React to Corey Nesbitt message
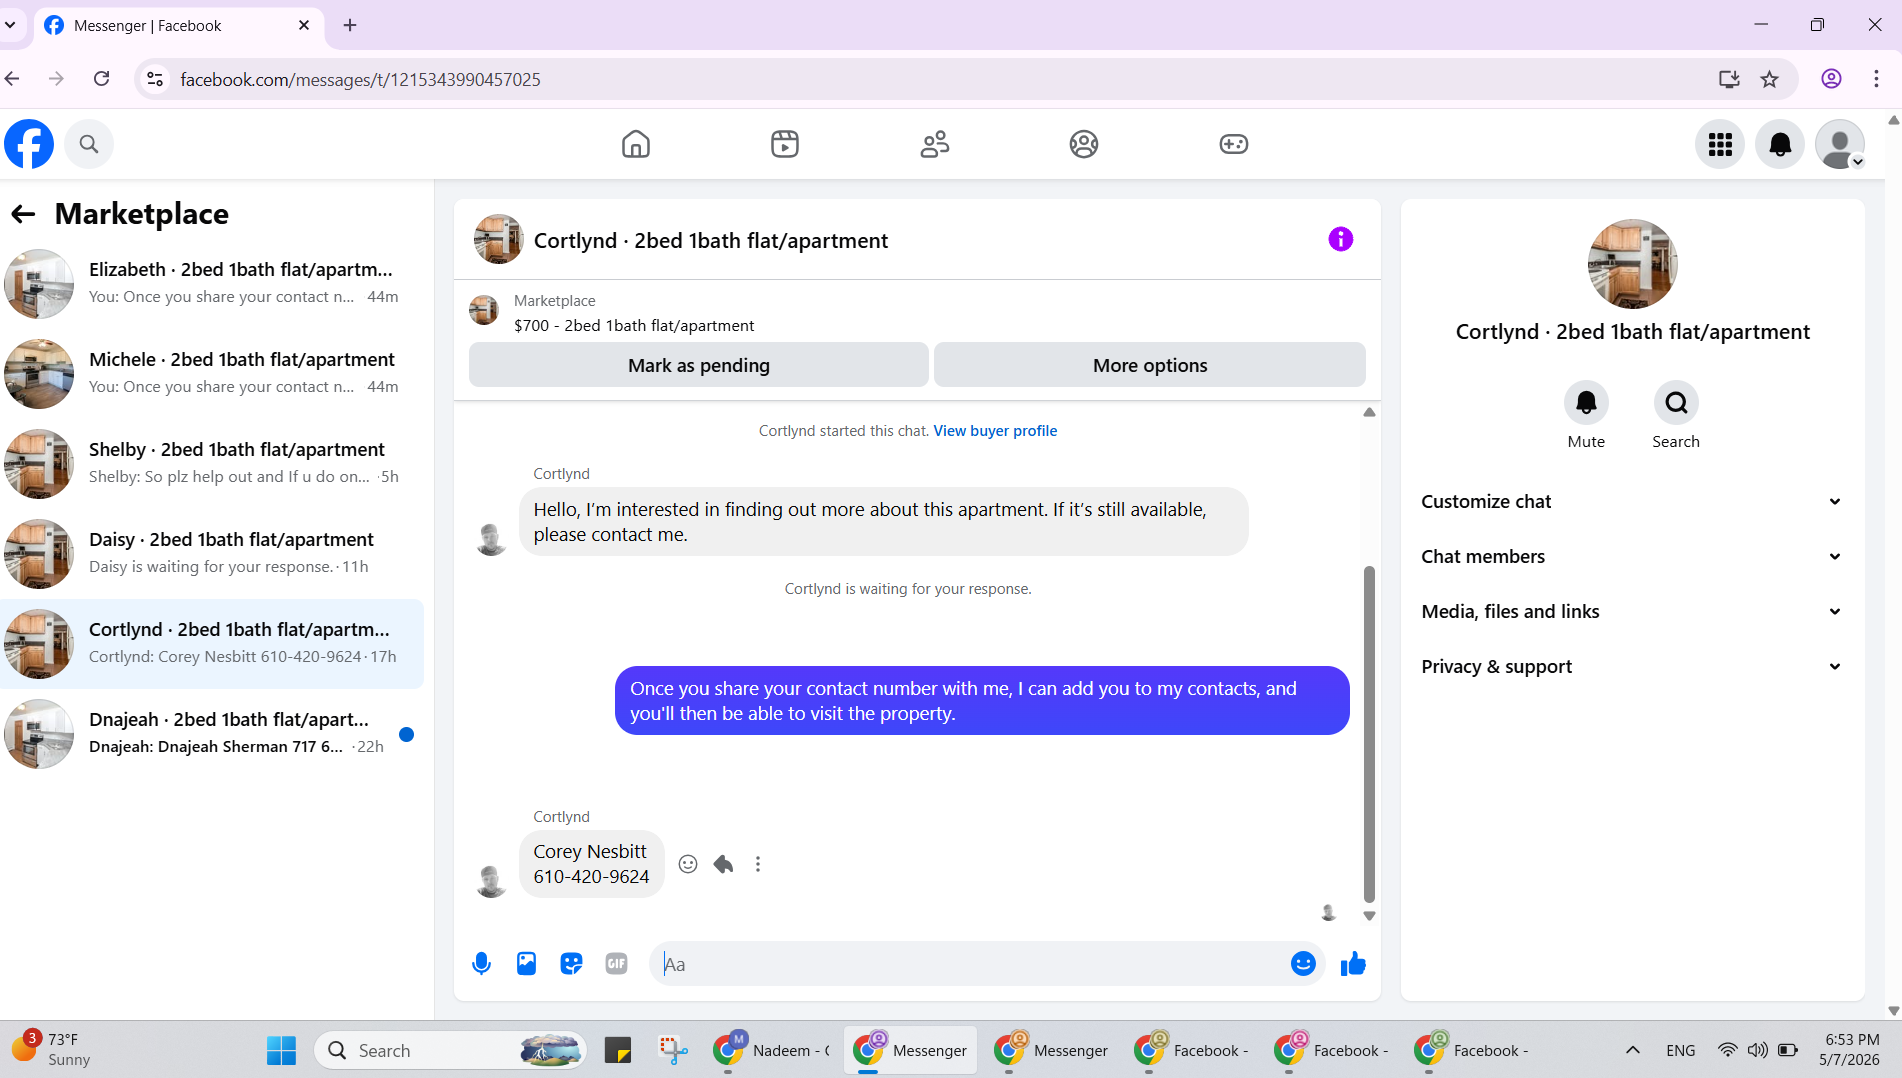Screen dimensions: 1902x1078 (688, 864)
